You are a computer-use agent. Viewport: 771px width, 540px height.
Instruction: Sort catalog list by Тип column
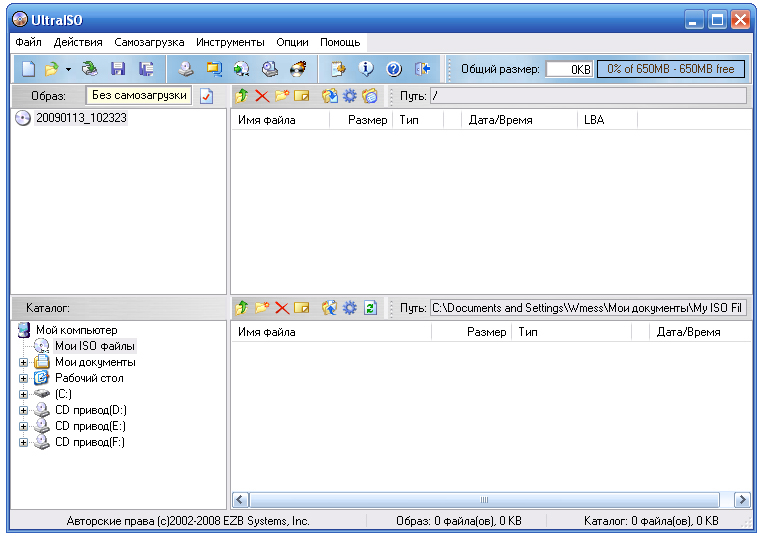pyautogui.click(x=571, y=332)
